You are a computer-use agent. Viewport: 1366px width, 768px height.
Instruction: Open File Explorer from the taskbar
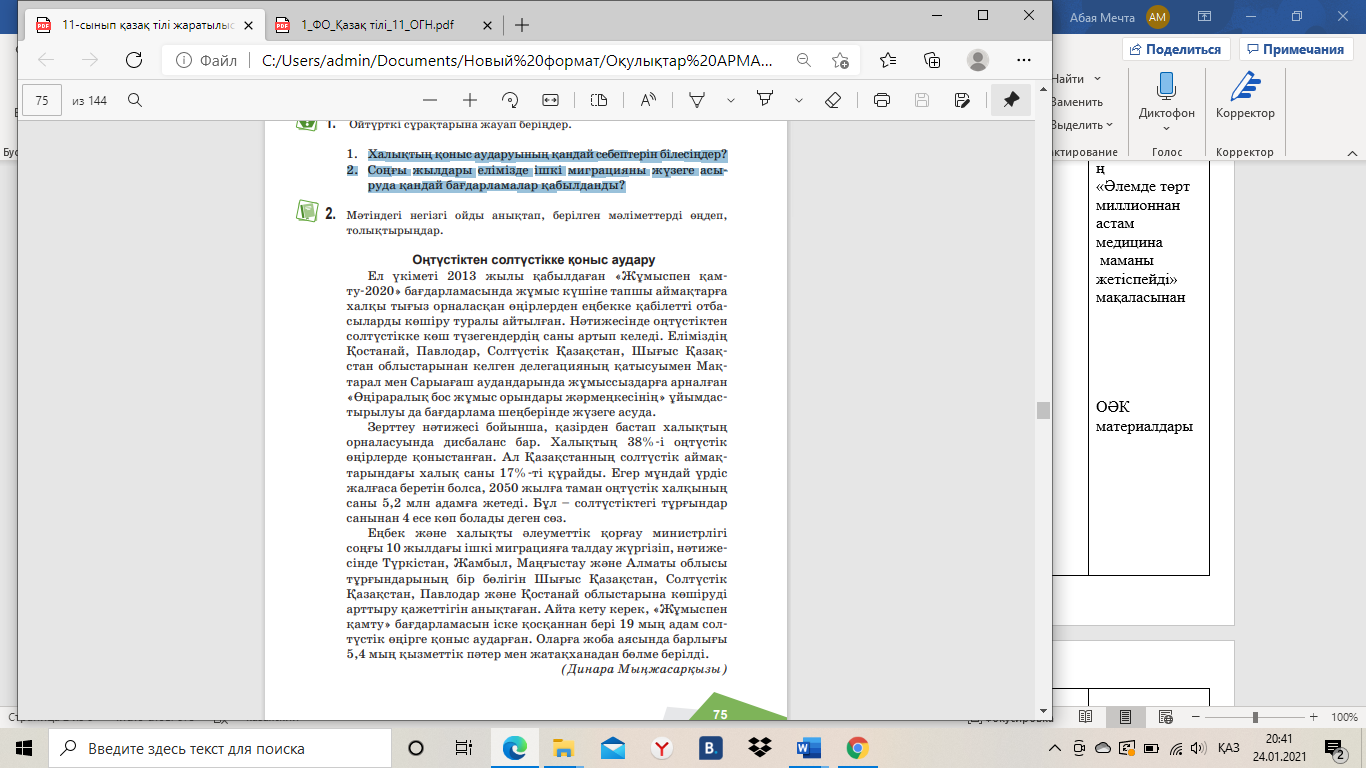(x=564, y=748)
